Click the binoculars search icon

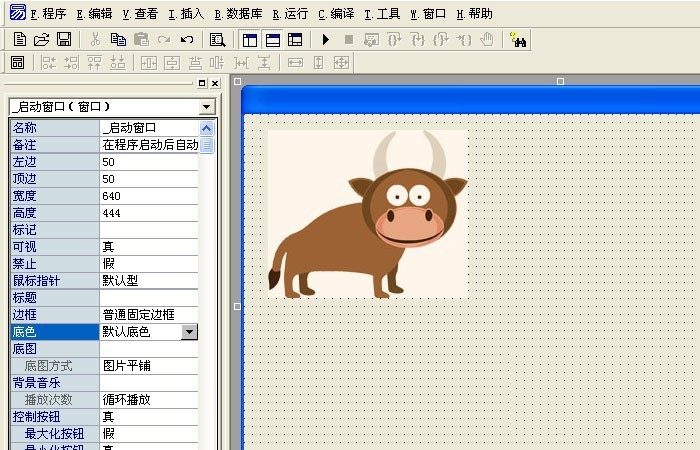point(518,40)
